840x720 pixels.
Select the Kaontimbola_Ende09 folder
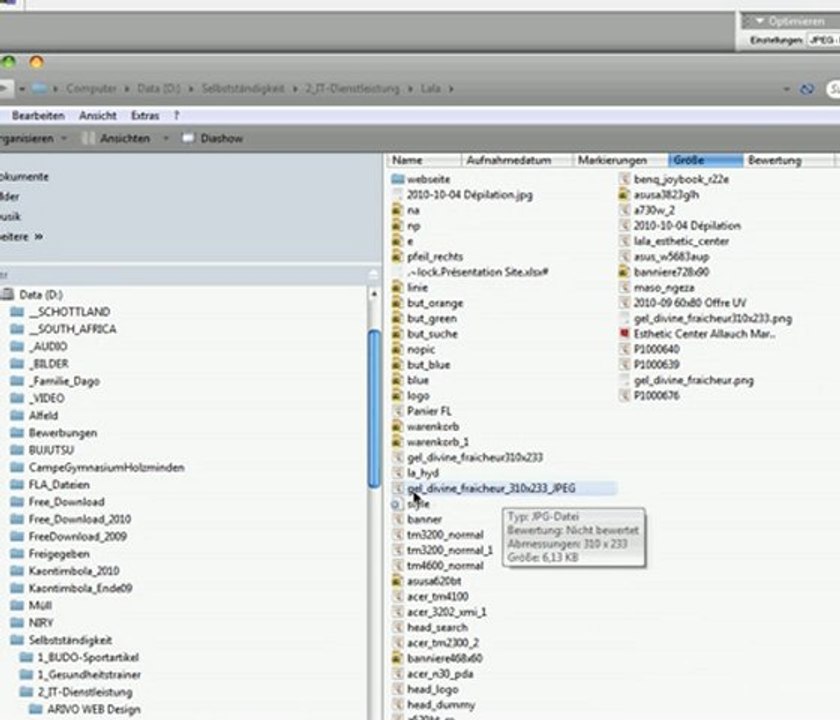click(80, 588)
